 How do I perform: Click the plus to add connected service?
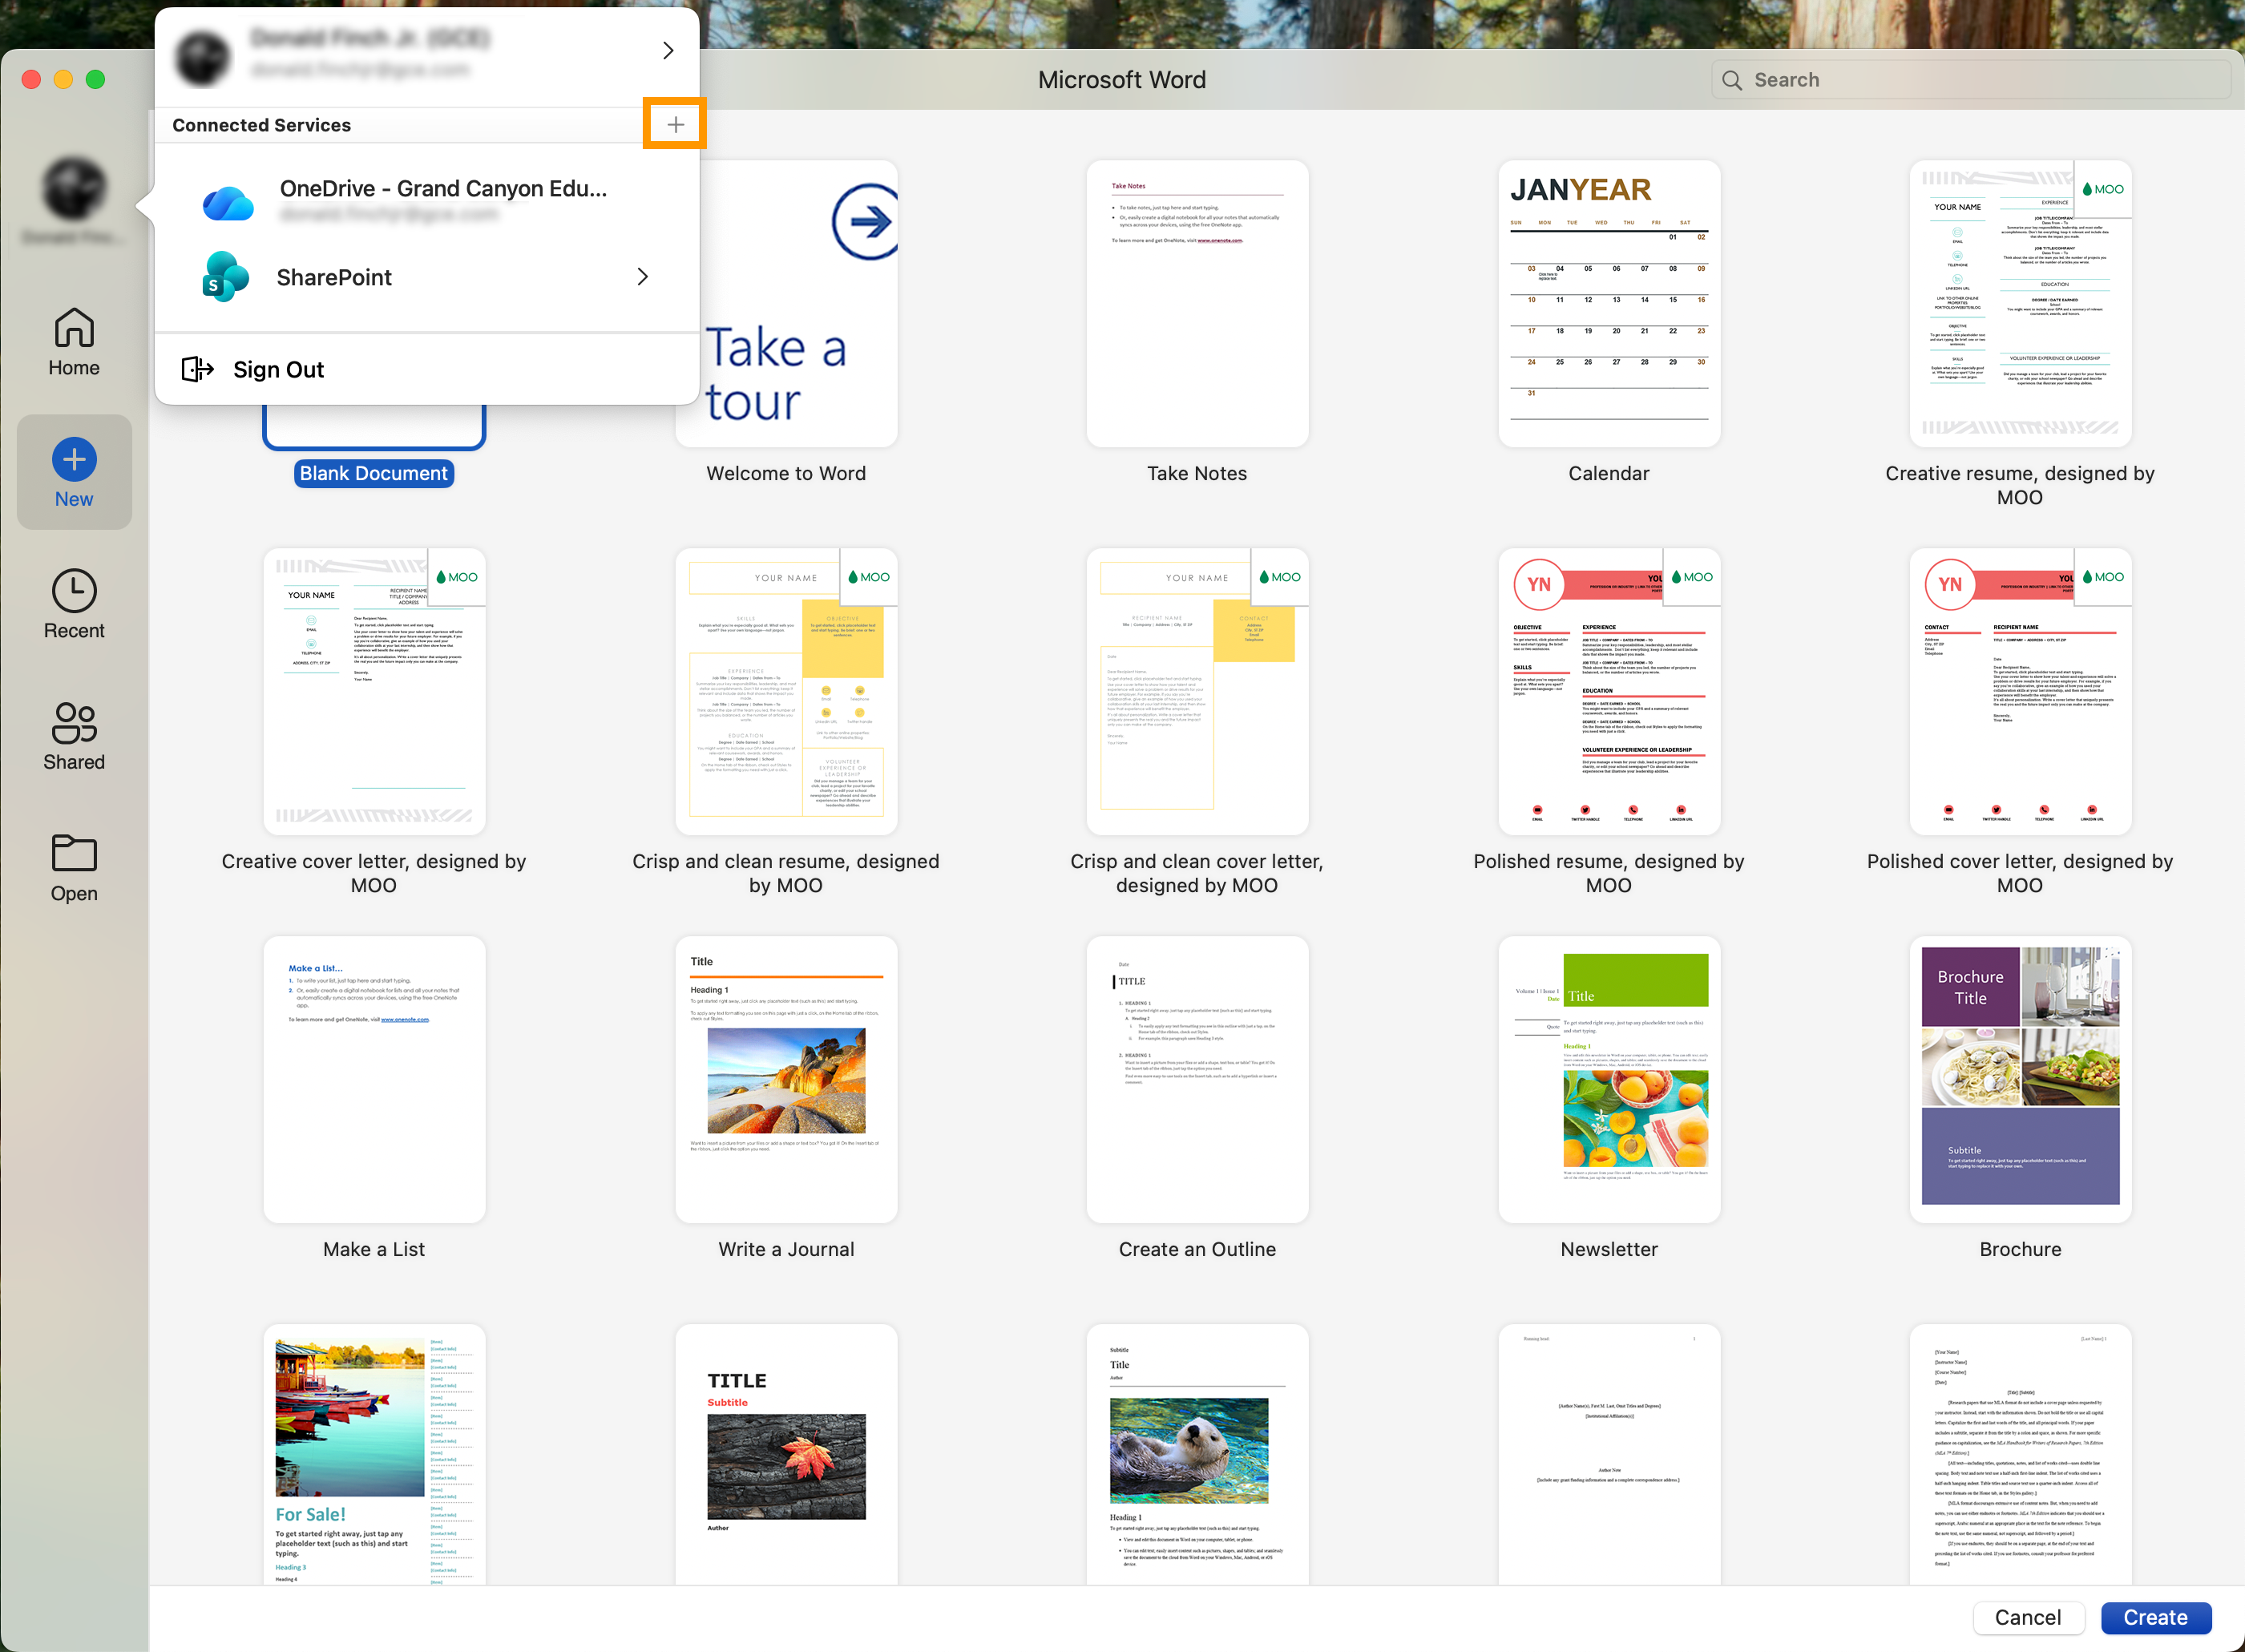[675, 125]
